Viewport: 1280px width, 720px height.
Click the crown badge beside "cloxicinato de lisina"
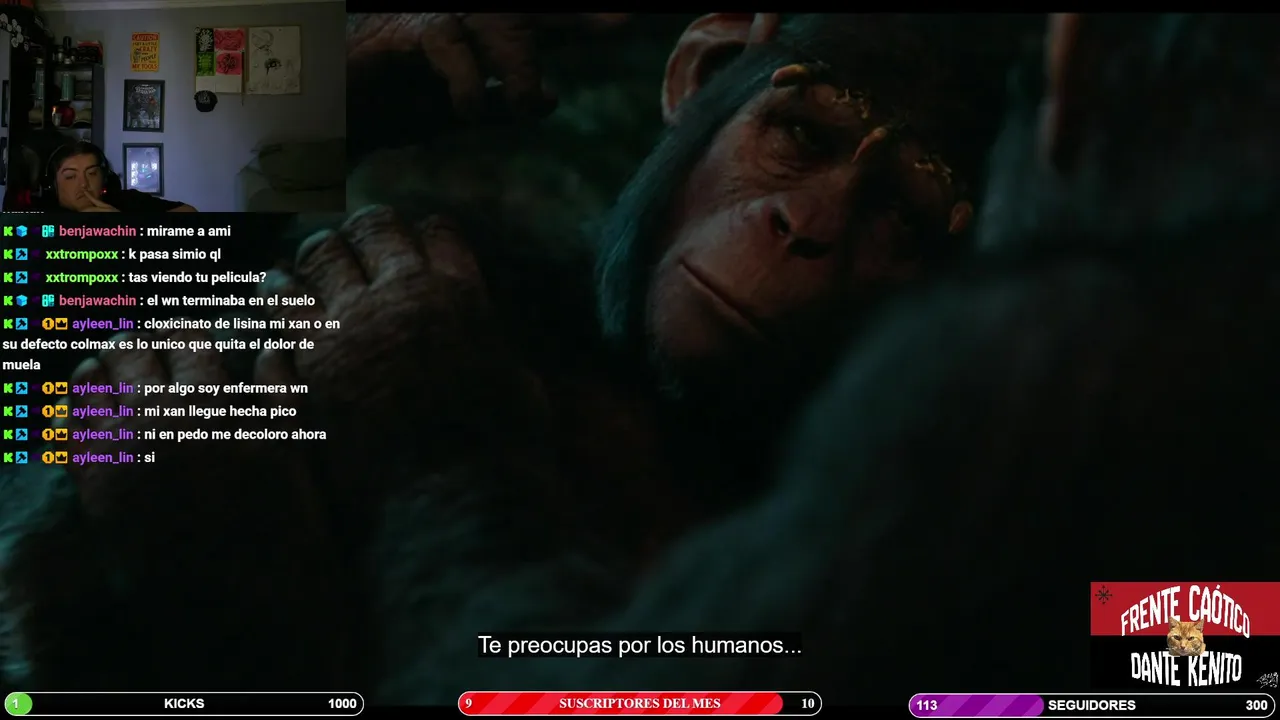pos(61,324)
